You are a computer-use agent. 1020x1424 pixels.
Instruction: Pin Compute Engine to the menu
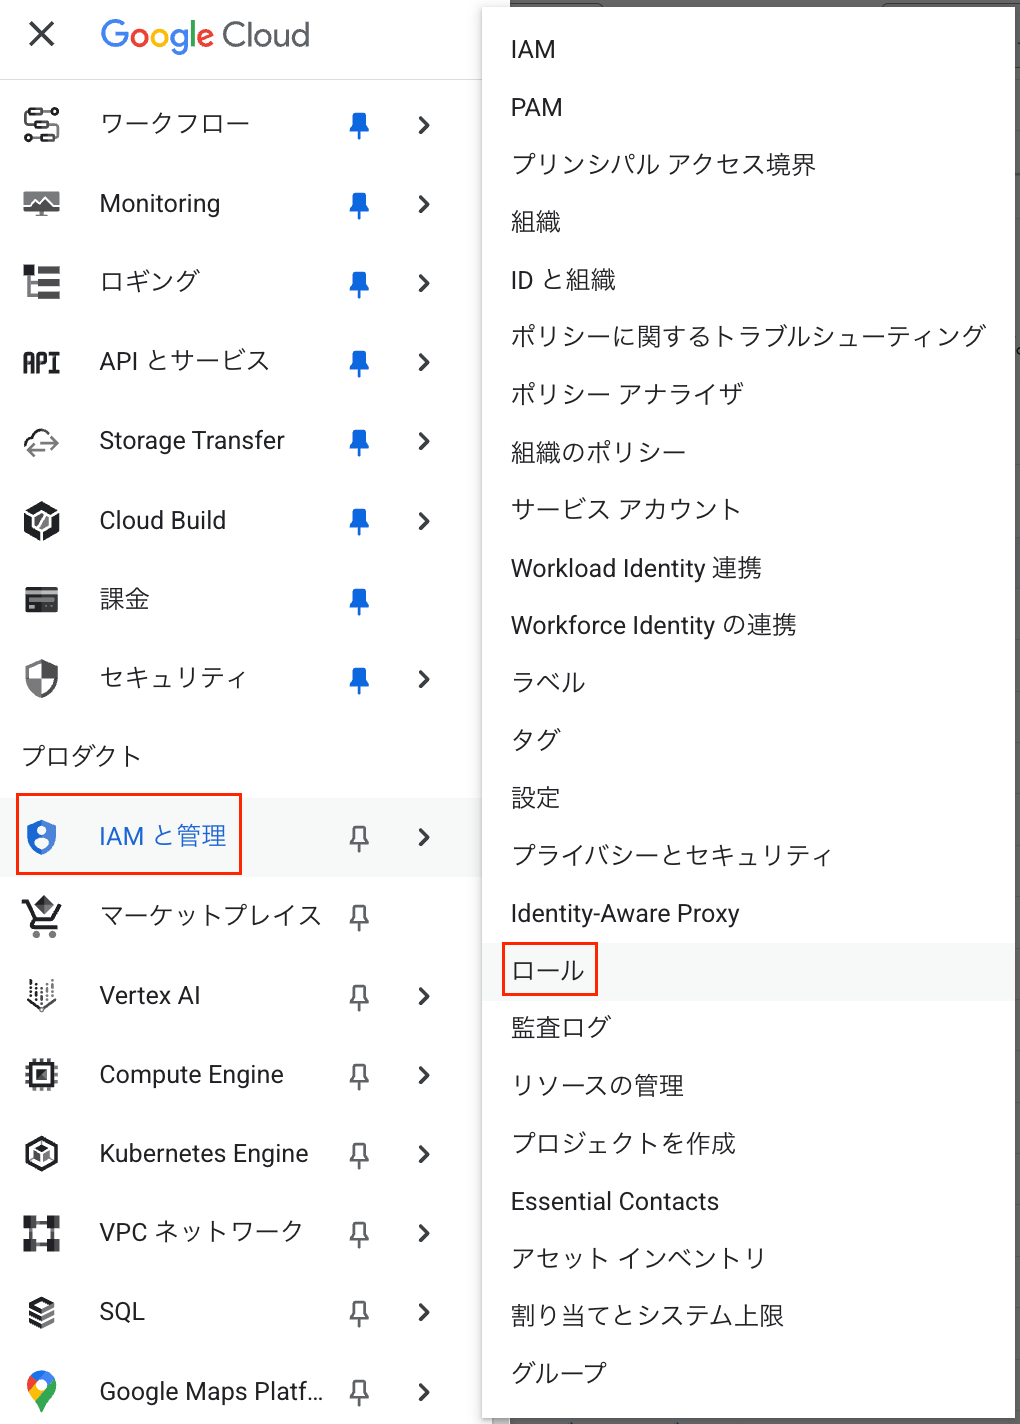coord(359,1076)
